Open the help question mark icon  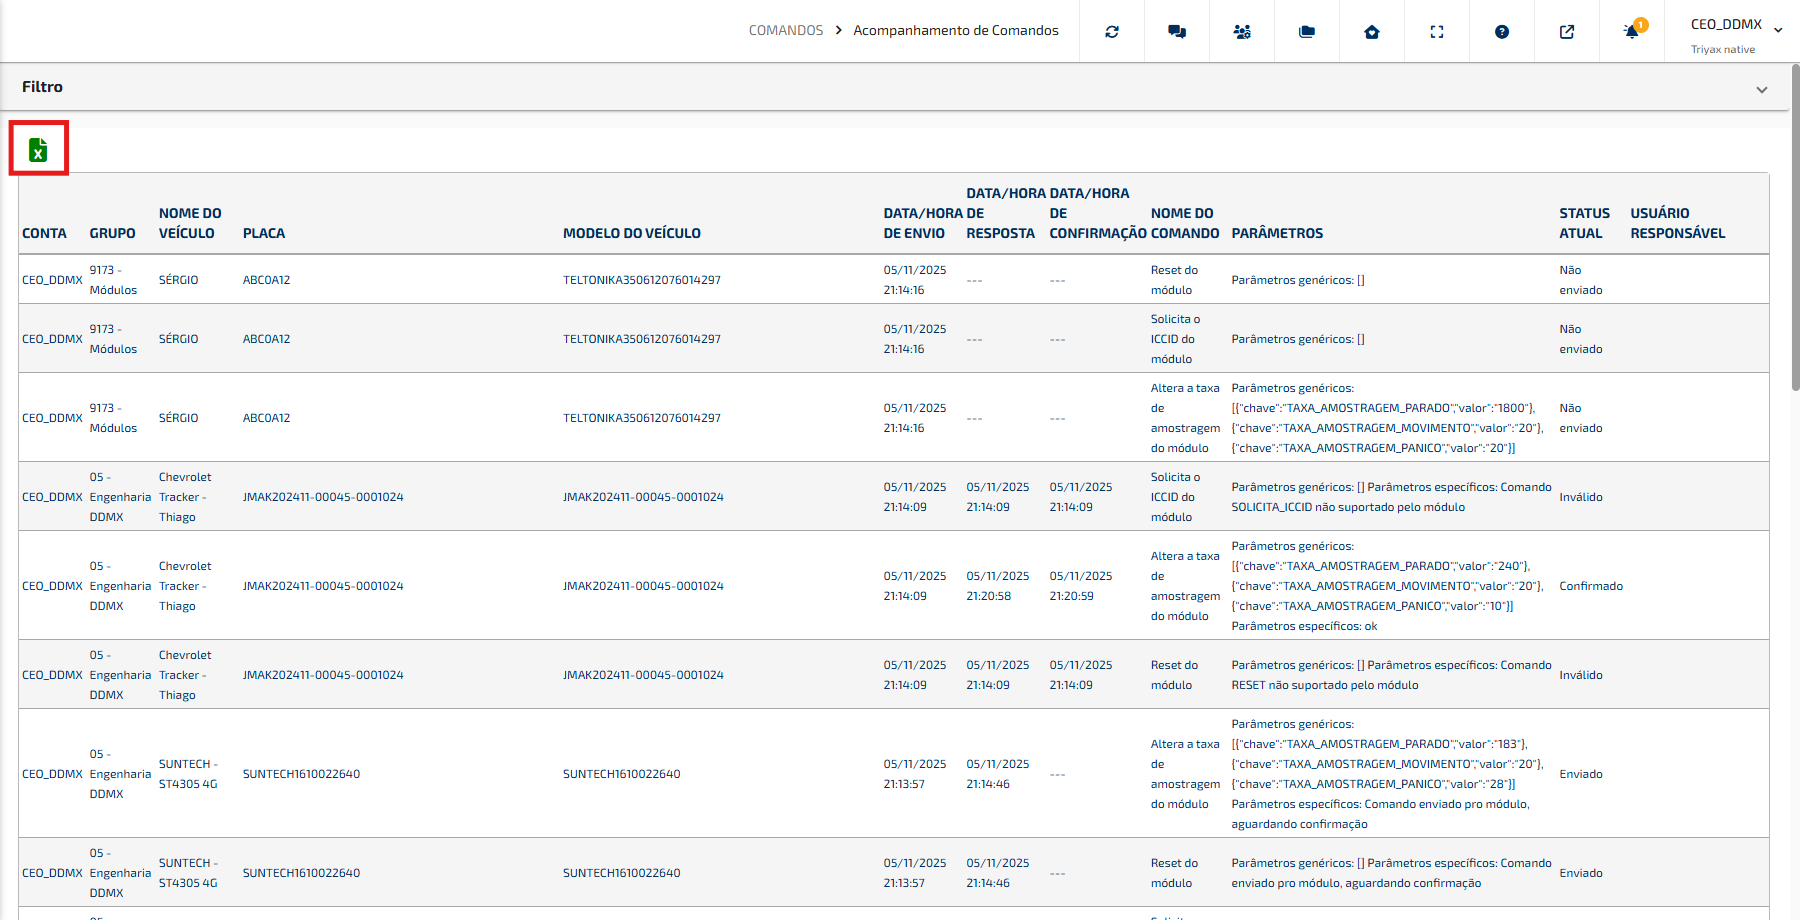[1502, 32]
